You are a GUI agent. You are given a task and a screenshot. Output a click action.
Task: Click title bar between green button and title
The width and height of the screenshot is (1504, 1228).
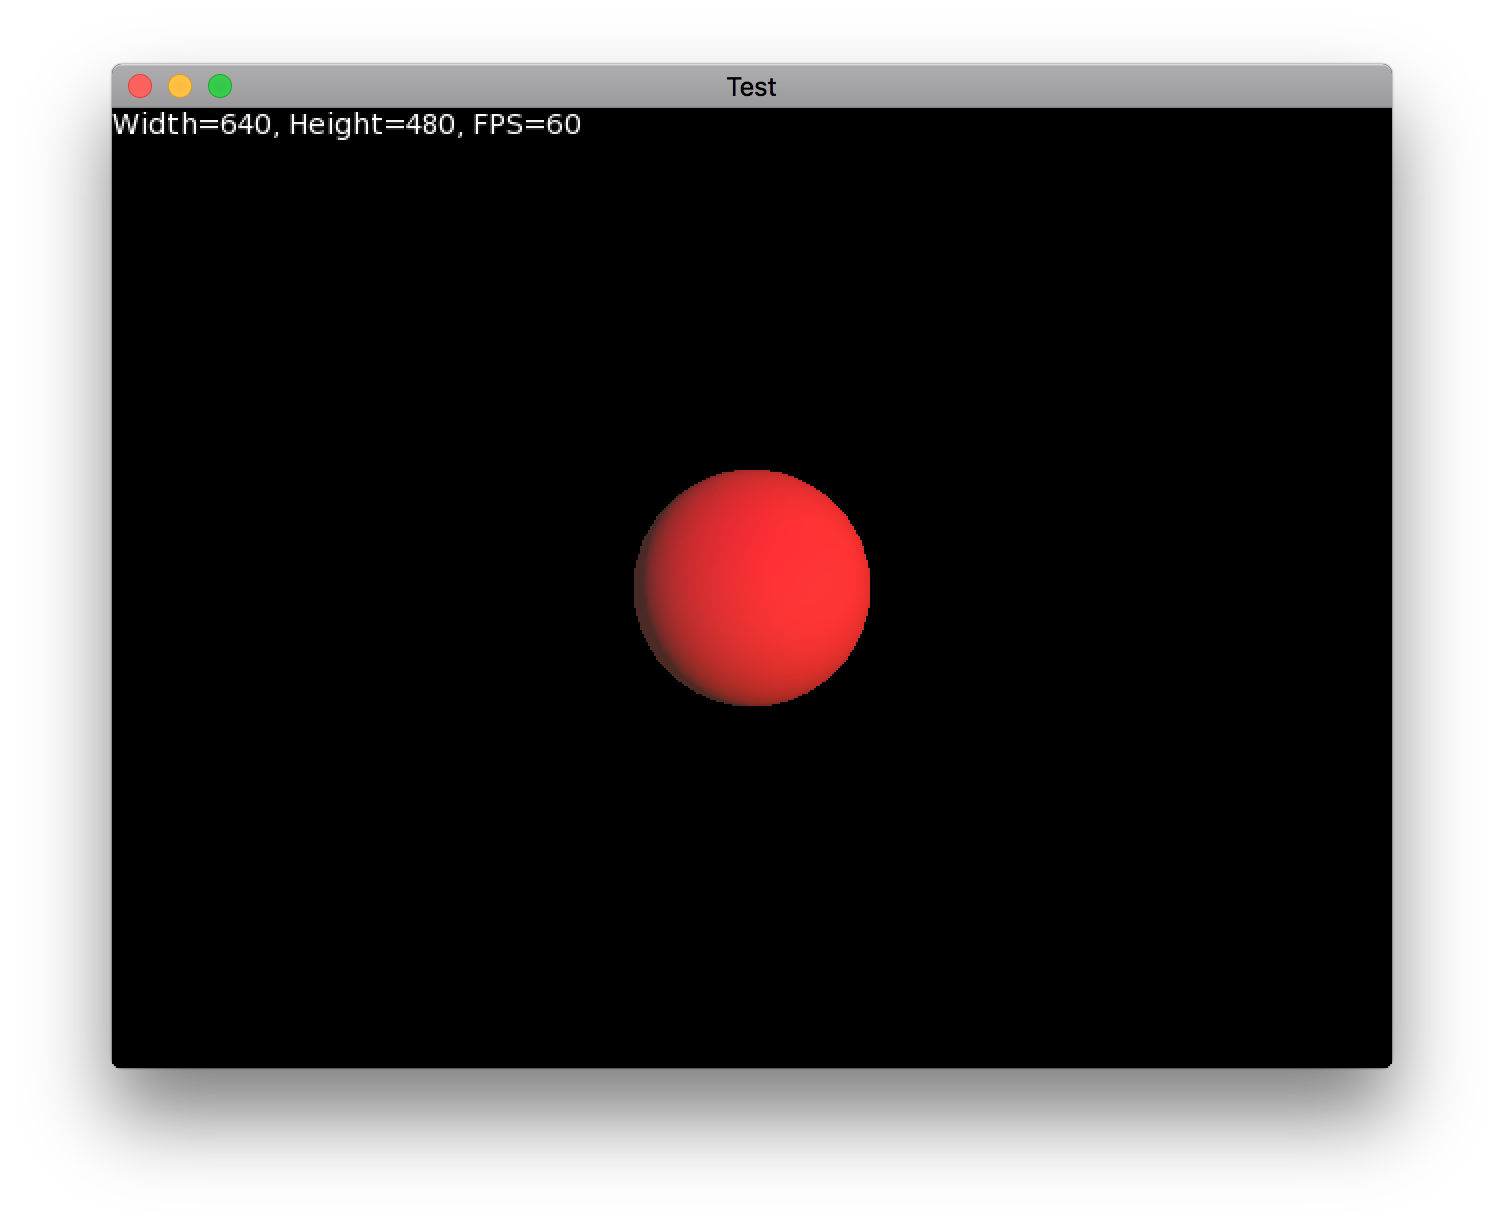click(470, 87)
